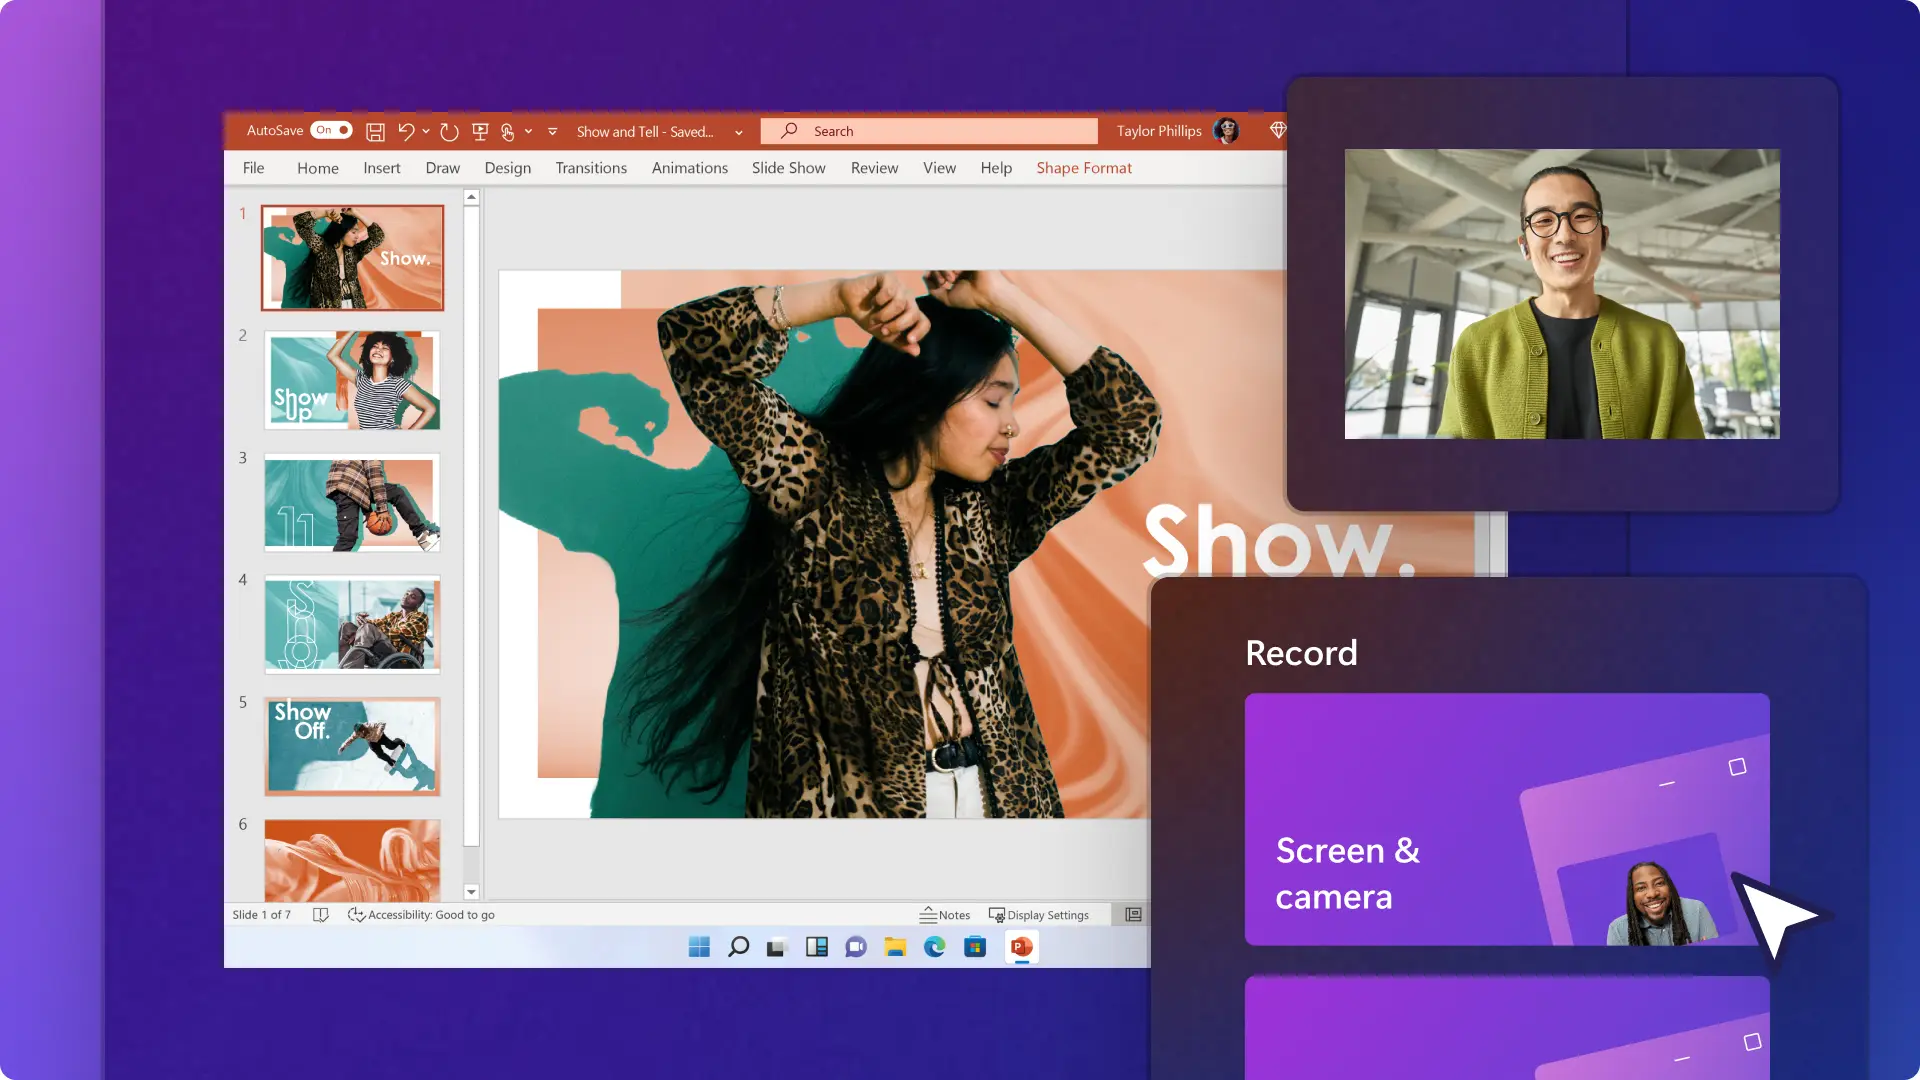Viewport: 1920px width, 1080px height.
Task: Expand user profile options for Taylor Phillips
Action: (x=1224, y=131)
